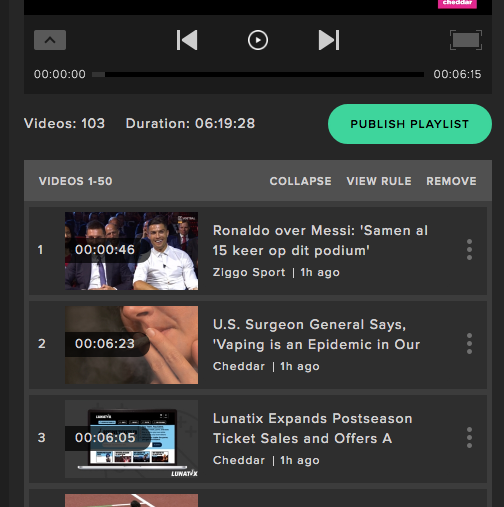Toggle fullscreen mode icon
Screen dimensions: 504x507
pyautogui.click(x=466, y=40)
